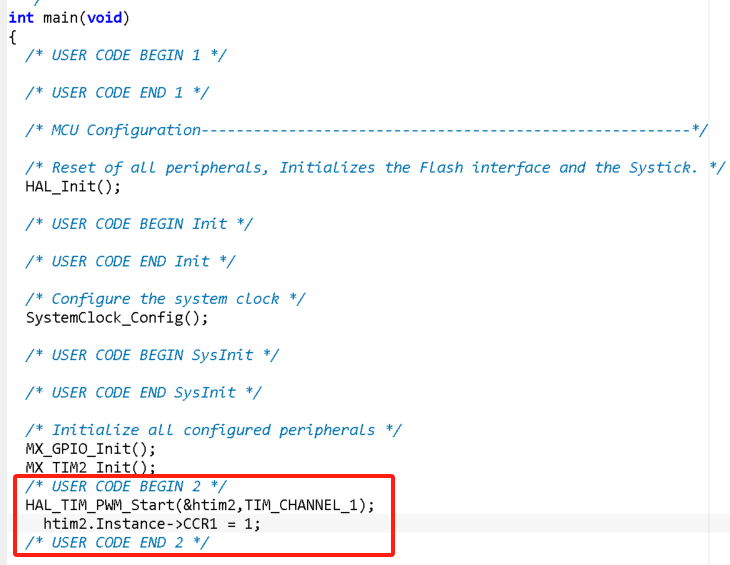
Task: Click the USER CODE BEGIN 2 comment
Action: [126, 486]
